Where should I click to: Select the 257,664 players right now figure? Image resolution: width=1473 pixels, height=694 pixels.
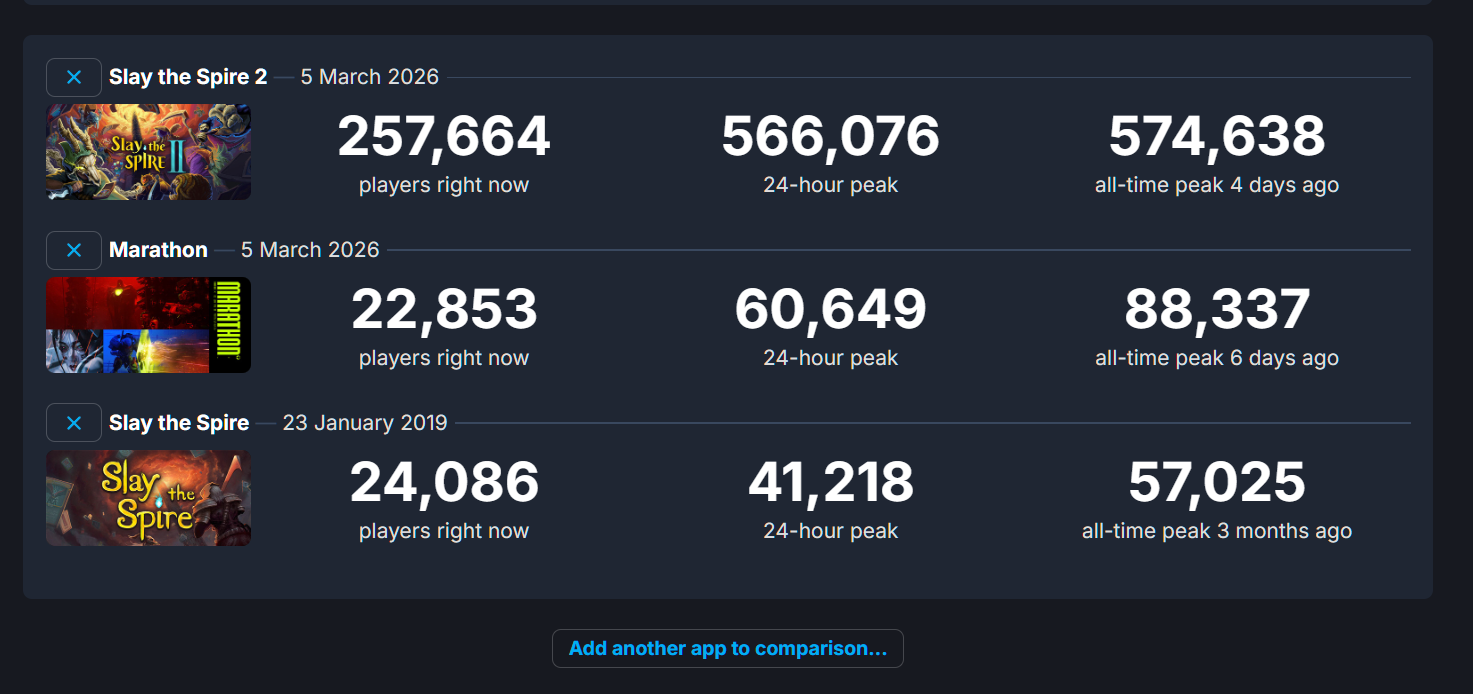pyautogui.click(x=444, y=137)
